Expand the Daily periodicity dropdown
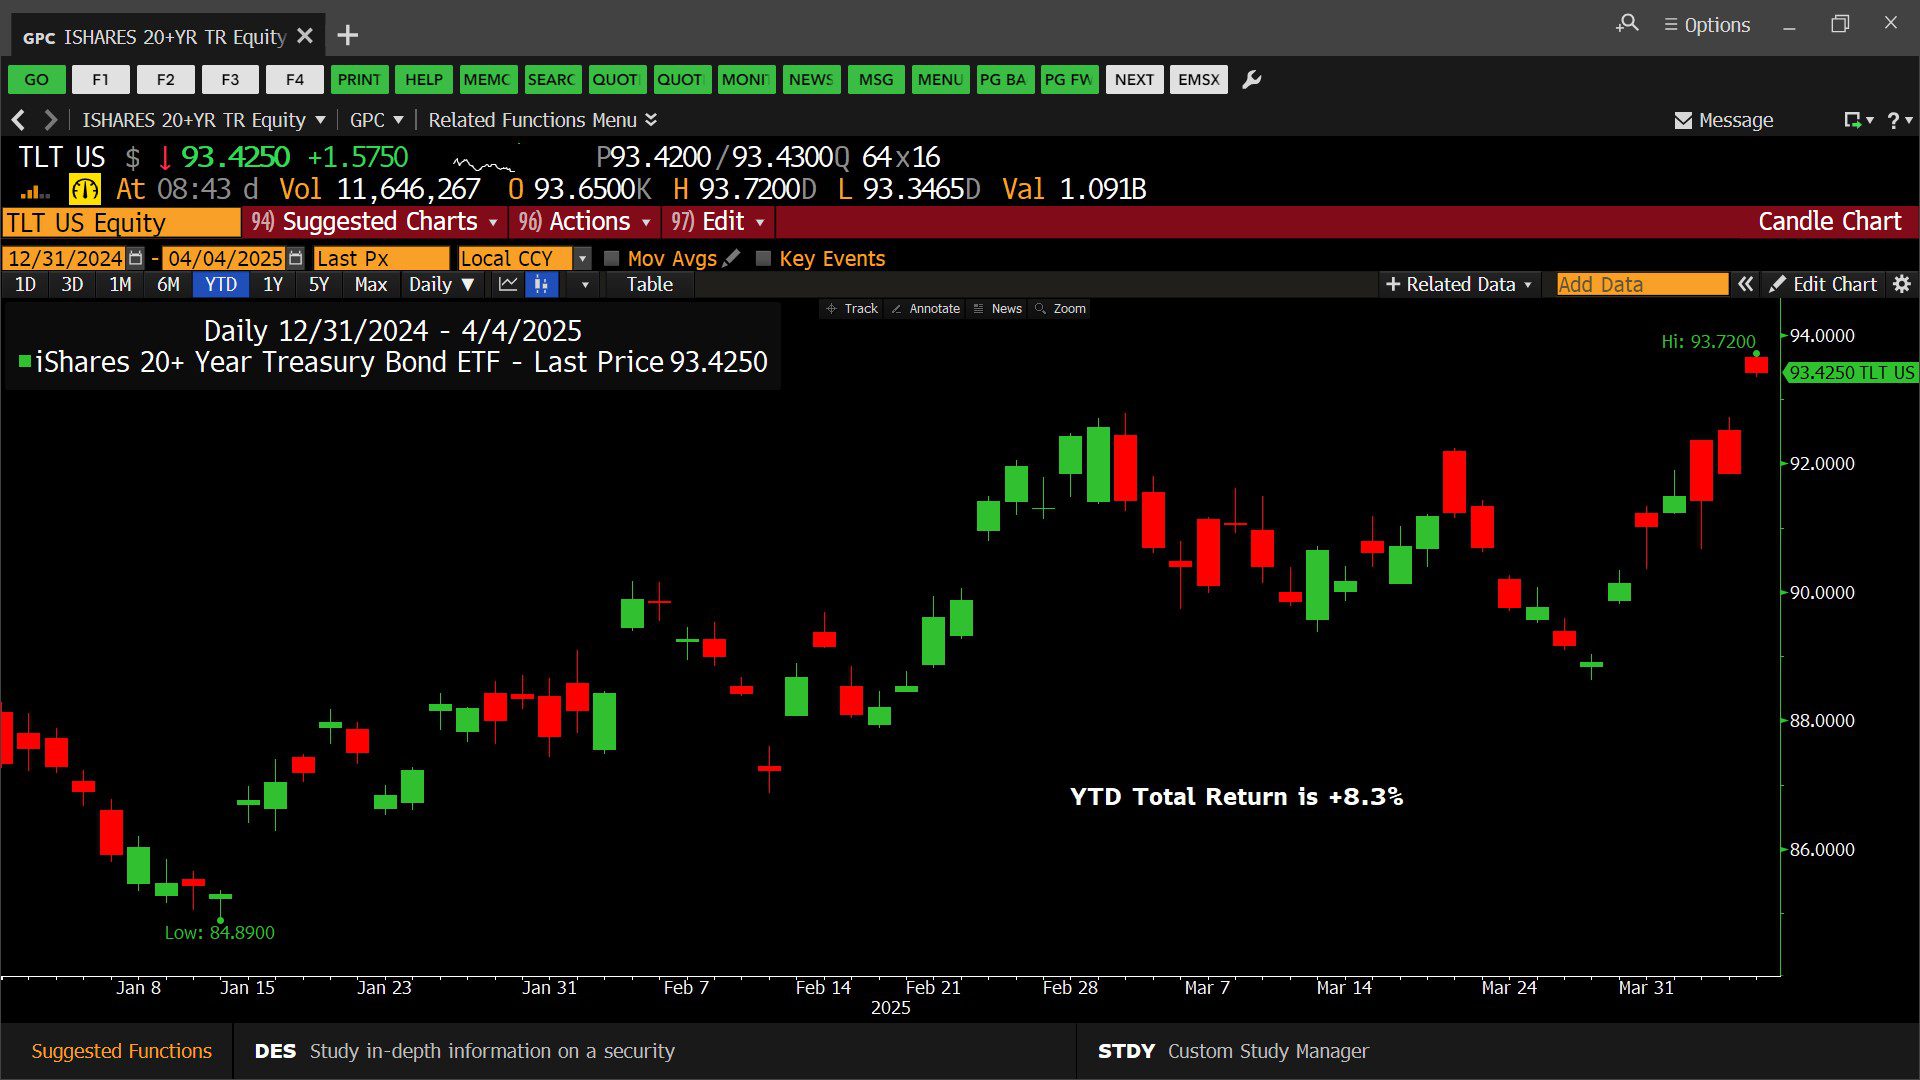 [x=441, y=285]
